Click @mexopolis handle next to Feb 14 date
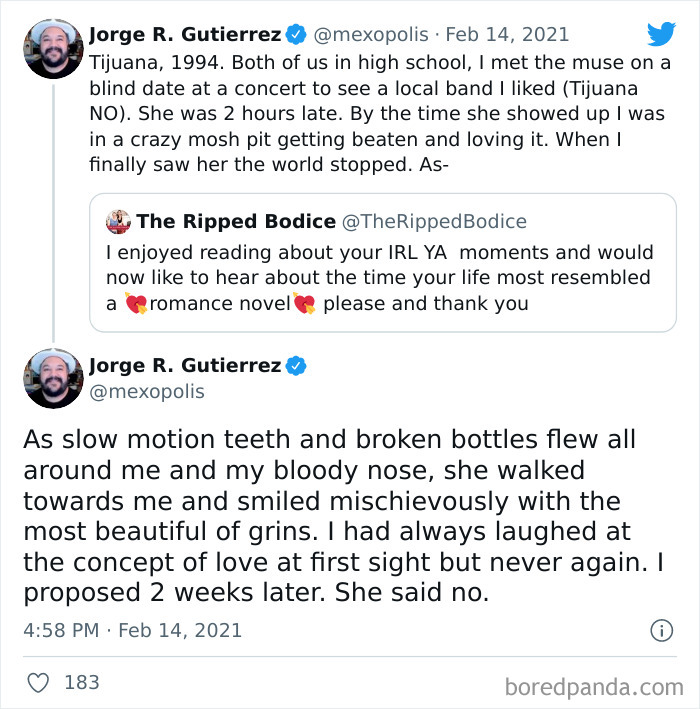Image resolution: width=700 pixels, height=709 pixels. coord(373,35)
